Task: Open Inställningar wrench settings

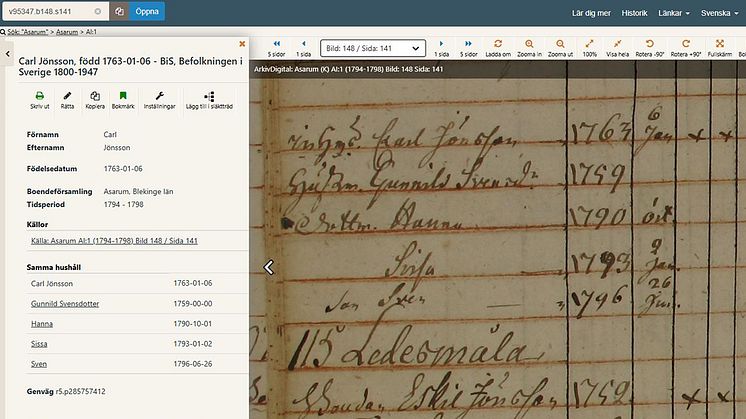Action: [159, 96]
